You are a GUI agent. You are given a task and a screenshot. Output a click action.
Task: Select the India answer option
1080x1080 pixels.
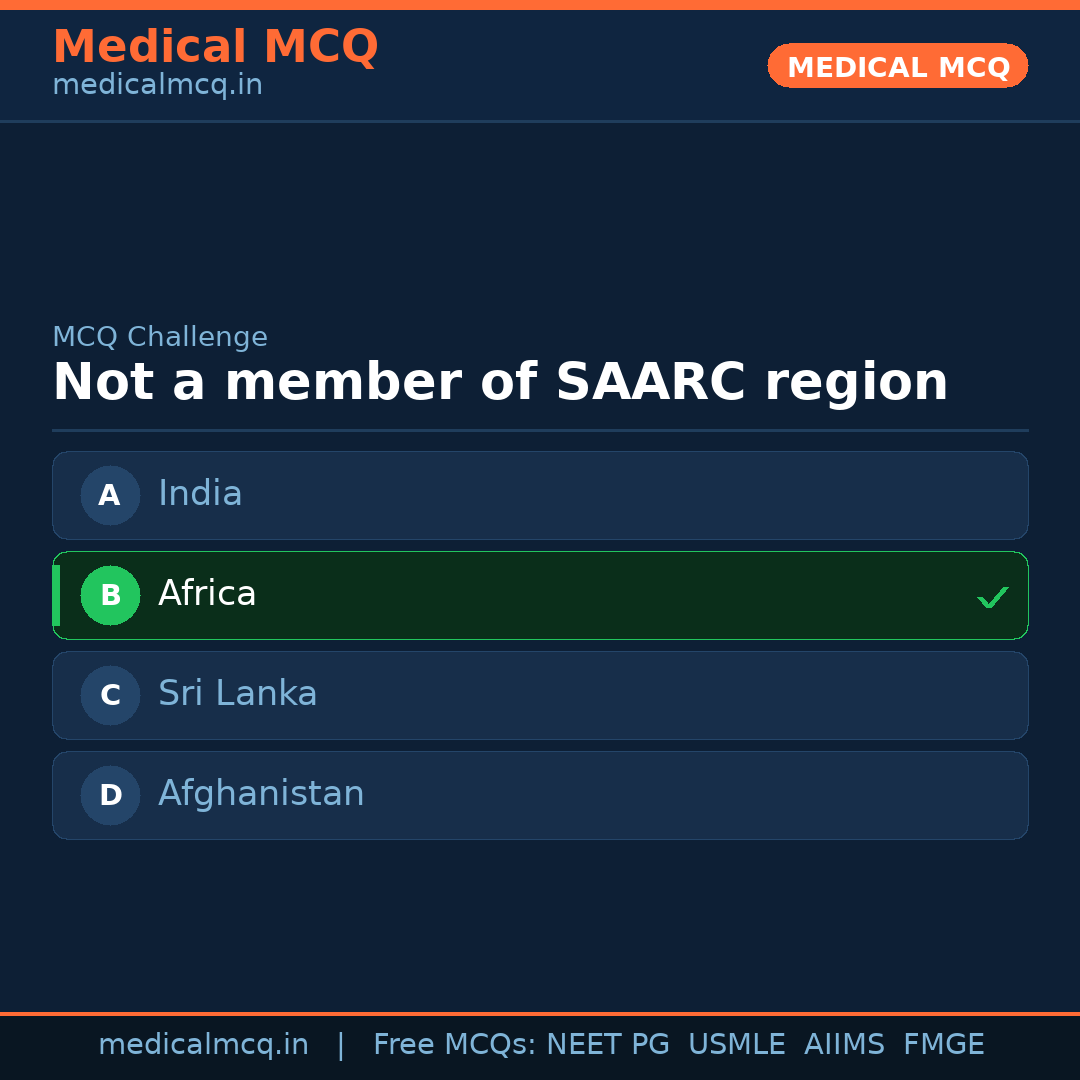[x=540, y=495]
